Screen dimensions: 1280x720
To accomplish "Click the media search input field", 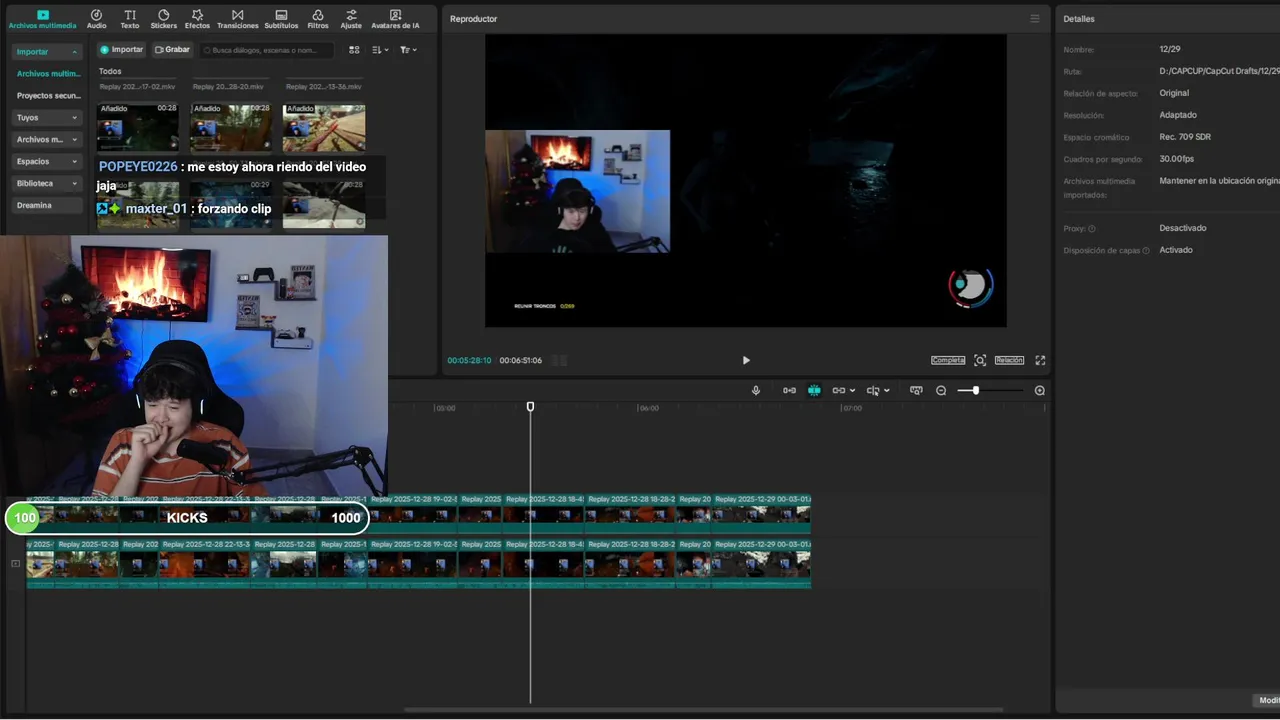I will 267,49.
